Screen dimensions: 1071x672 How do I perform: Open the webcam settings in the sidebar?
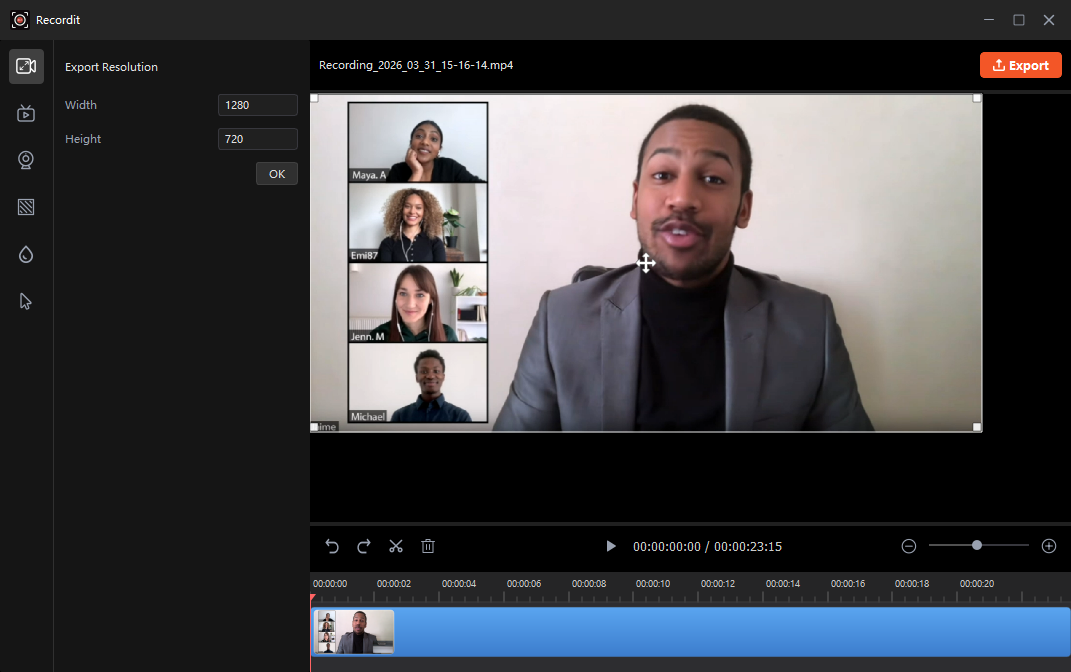26,160
